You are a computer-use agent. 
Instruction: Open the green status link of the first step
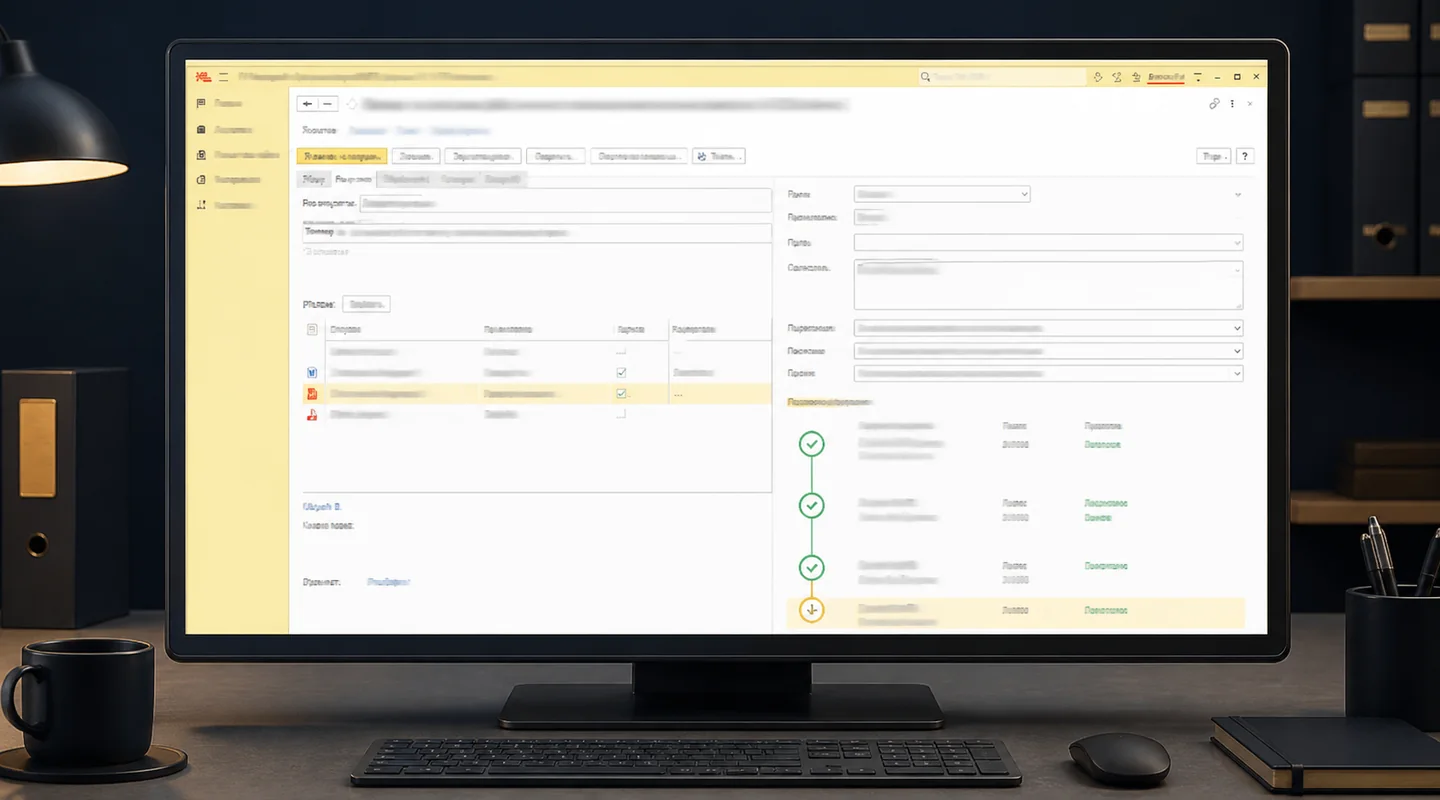coord(1102,444)
